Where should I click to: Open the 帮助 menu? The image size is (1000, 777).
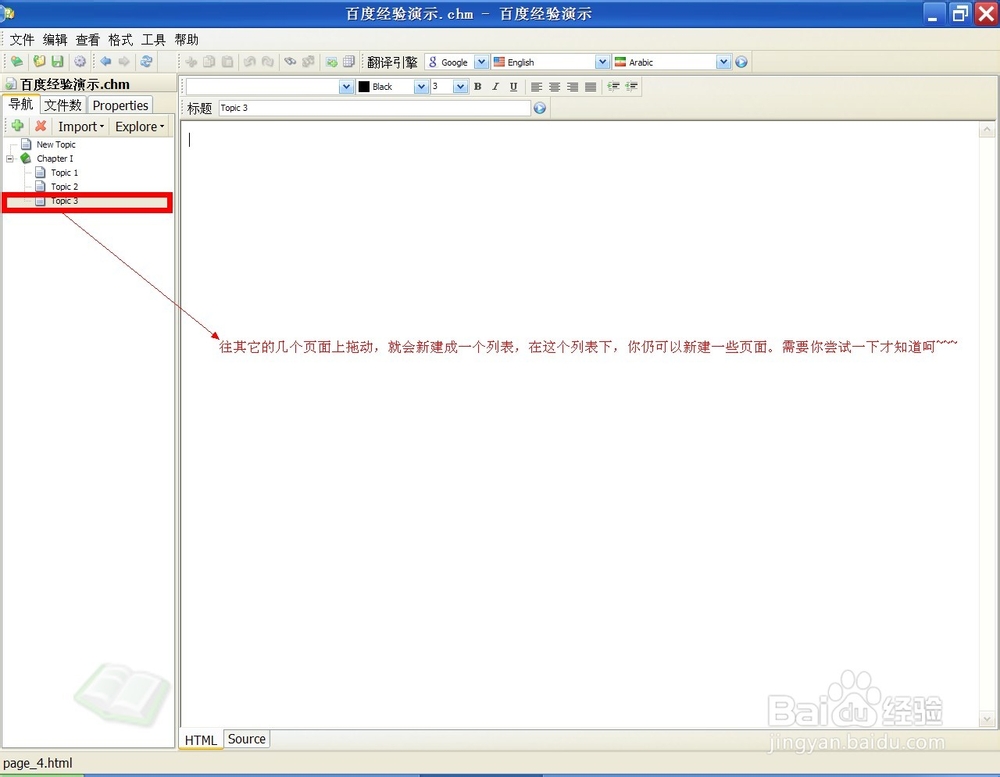point(186,40)
